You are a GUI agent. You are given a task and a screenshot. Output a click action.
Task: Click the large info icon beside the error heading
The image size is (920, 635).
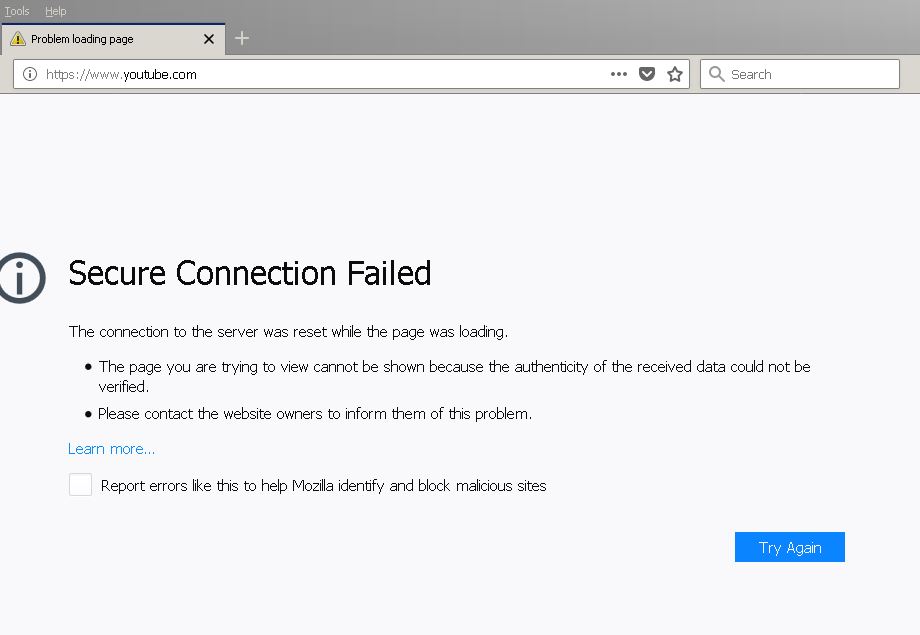tap(22, 277)
